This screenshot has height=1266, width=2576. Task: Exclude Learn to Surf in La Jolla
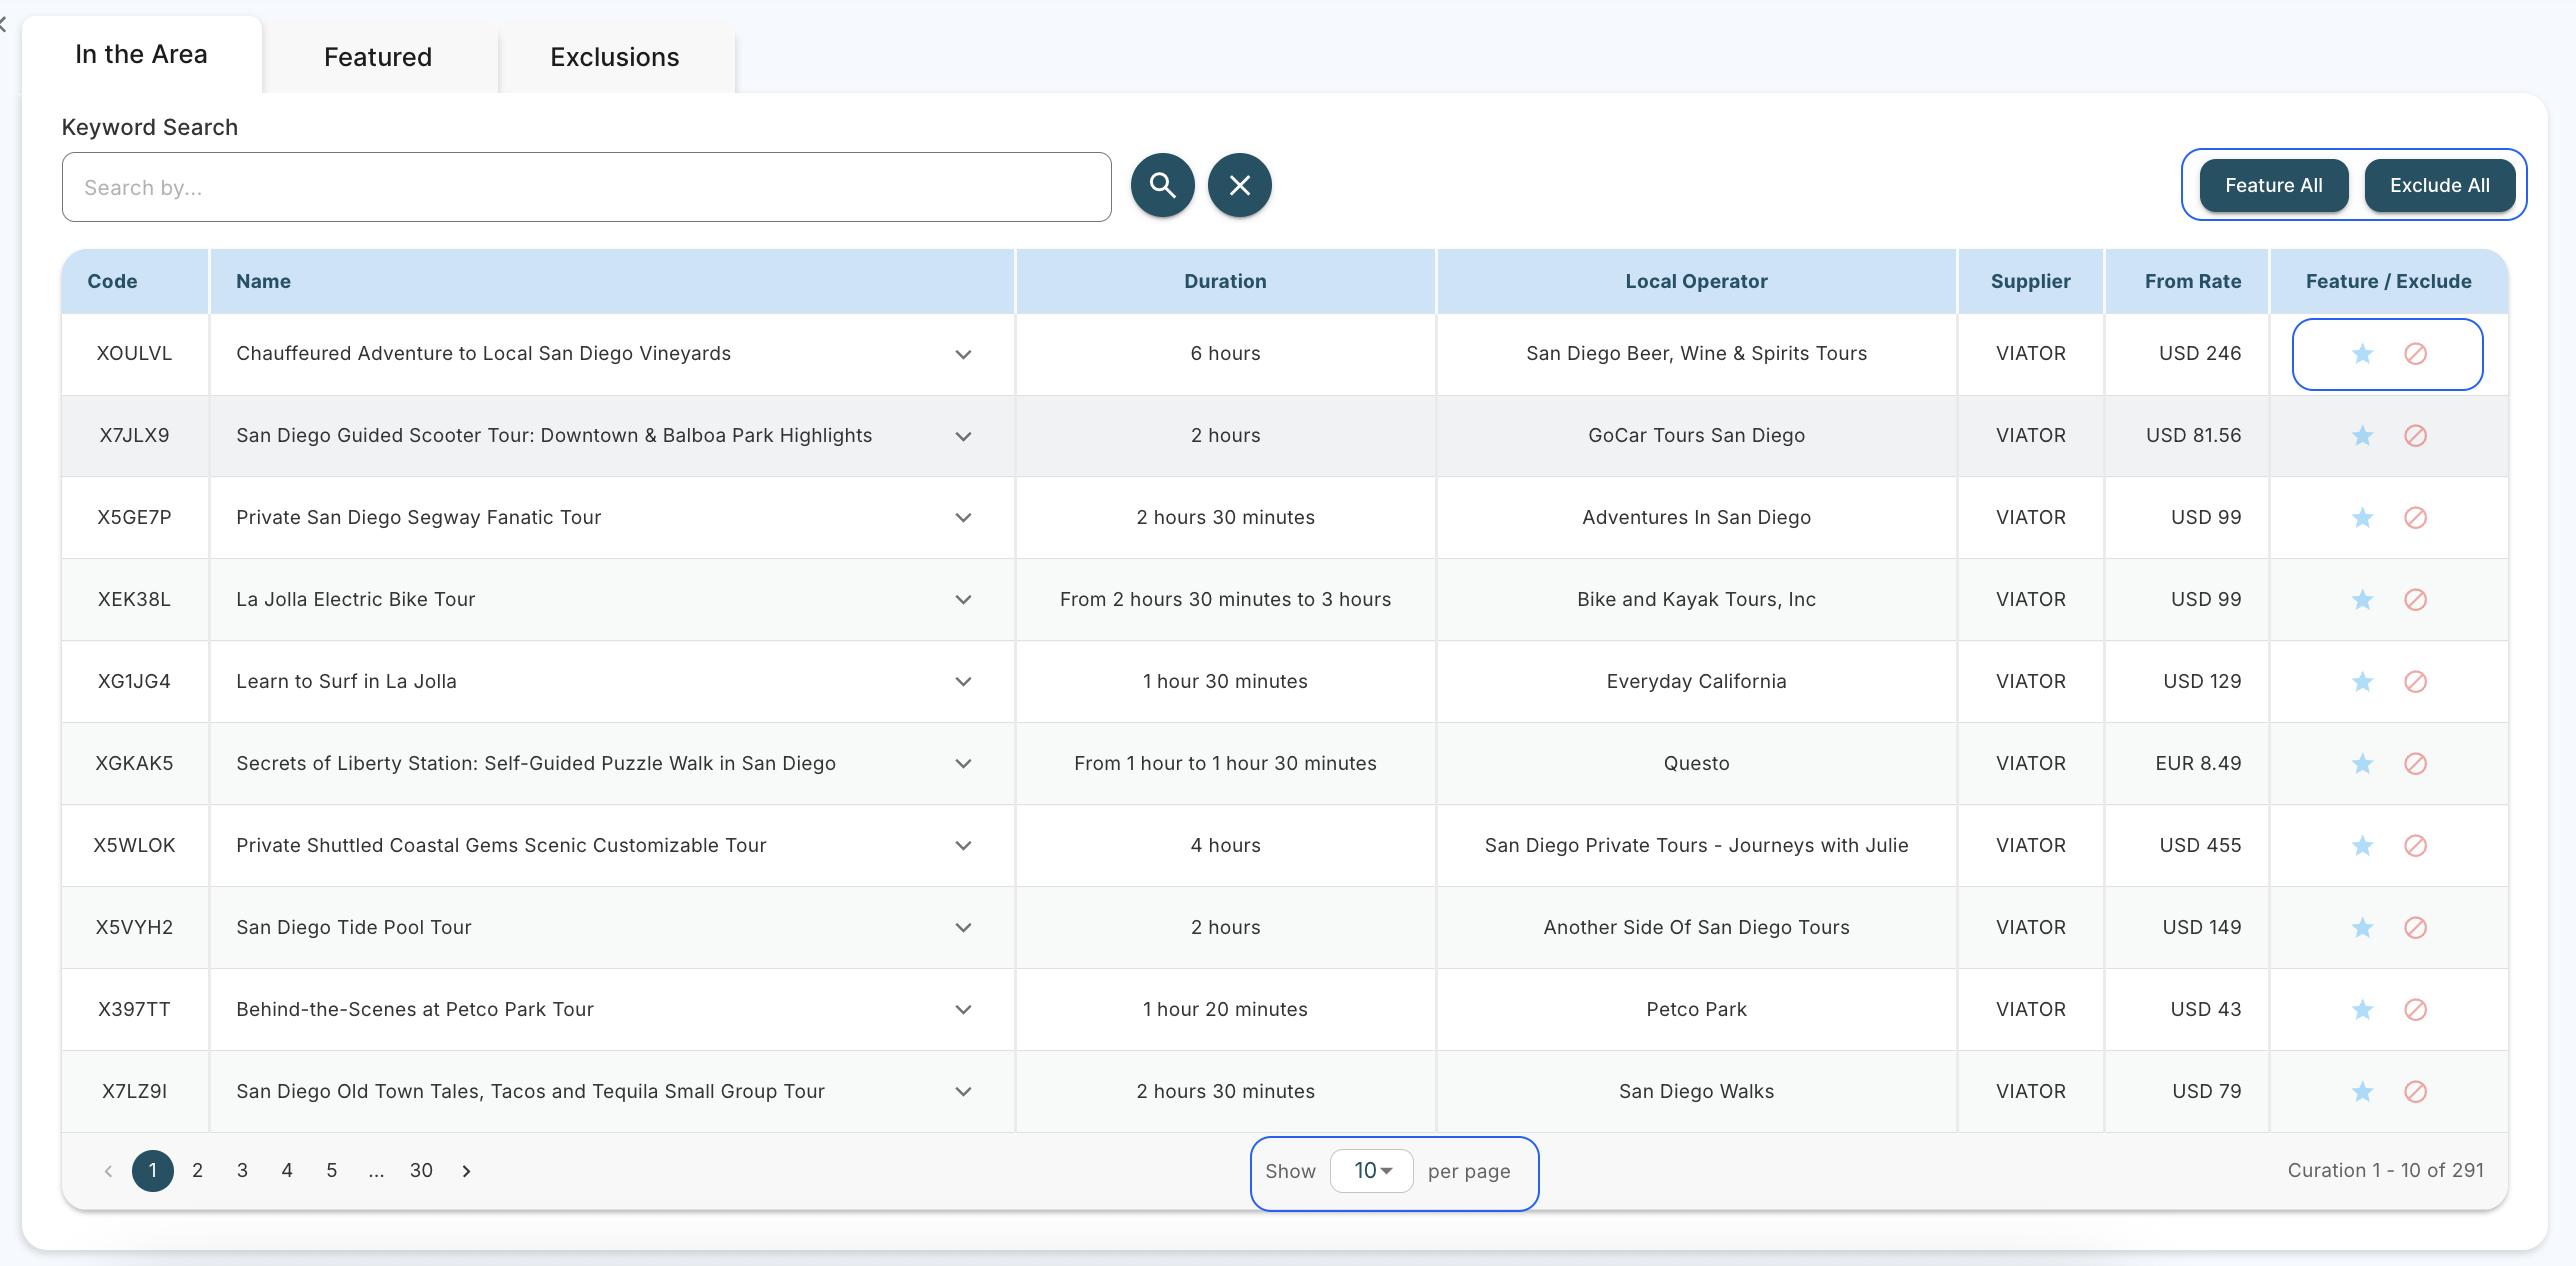coord(2415,682)
